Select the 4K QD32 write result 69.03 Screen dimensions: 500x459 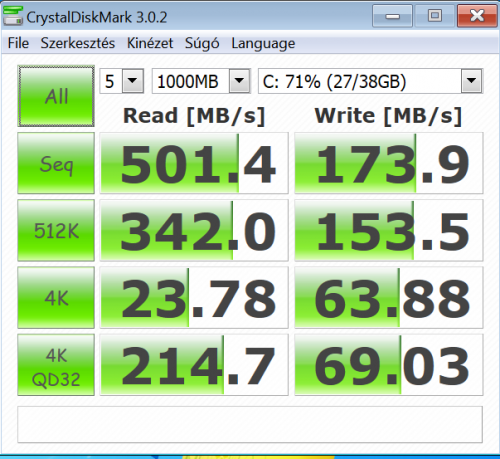pos(389,365)
